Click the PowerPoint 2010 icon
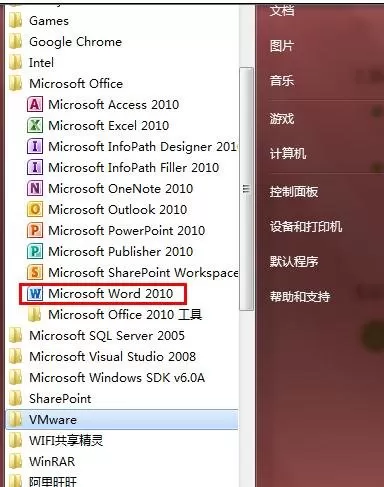 [35, 231]
